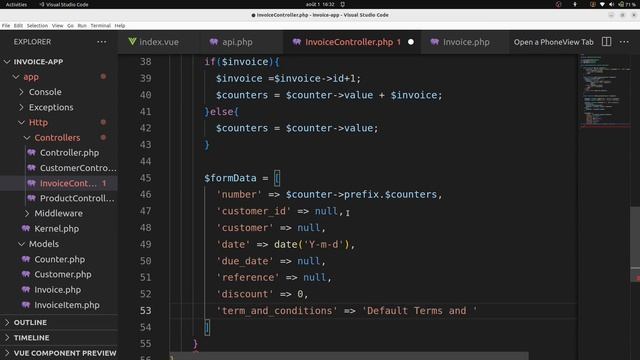Click the horizontal editor scrollbar

click(349, 357)
